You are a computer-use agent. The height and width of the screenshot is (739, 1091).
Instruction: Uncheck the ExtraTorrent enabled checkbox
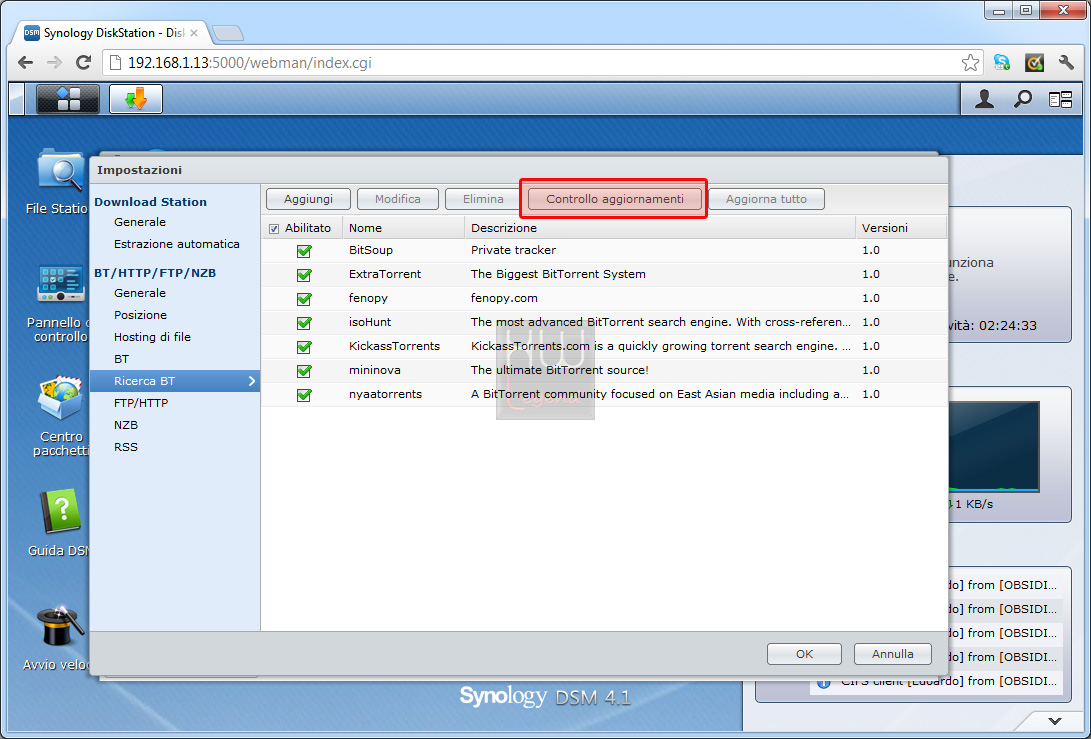[x=304, y=275]
